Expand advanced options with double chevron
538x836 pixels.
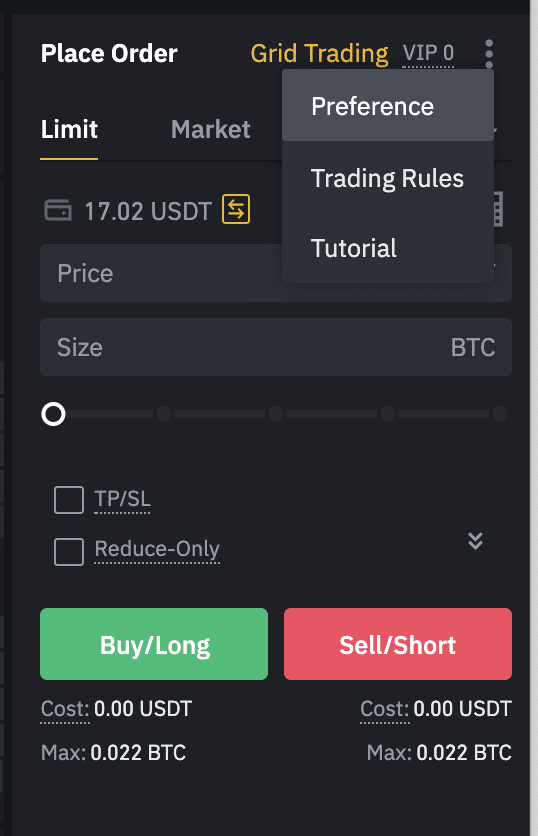click(x=475, y=541)
